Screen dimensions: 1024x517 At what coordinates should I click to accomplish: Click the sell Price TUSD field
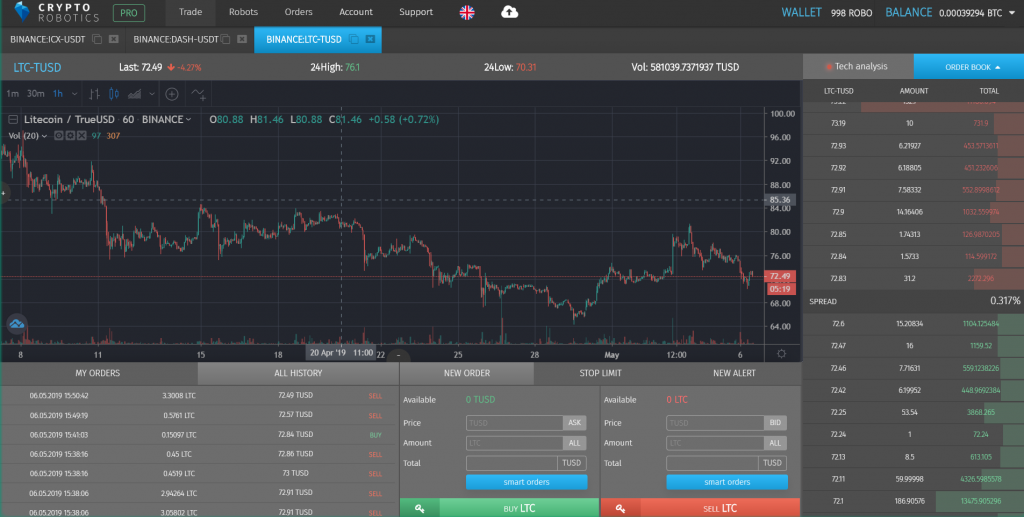pyautogui.click(x=715, y=423)
